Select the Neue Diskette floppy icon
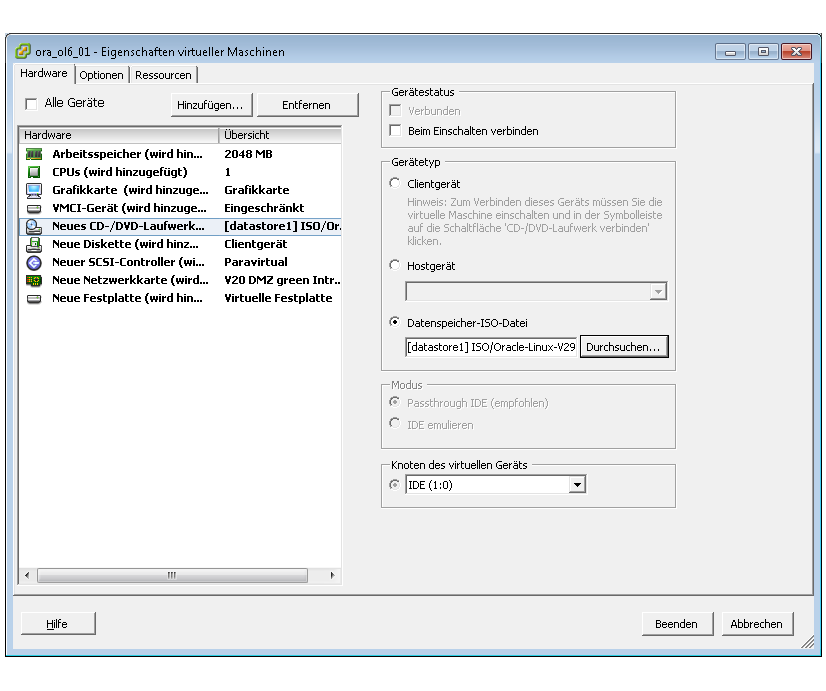This screenshot has width=826, height=691. [x=34, y=244]
